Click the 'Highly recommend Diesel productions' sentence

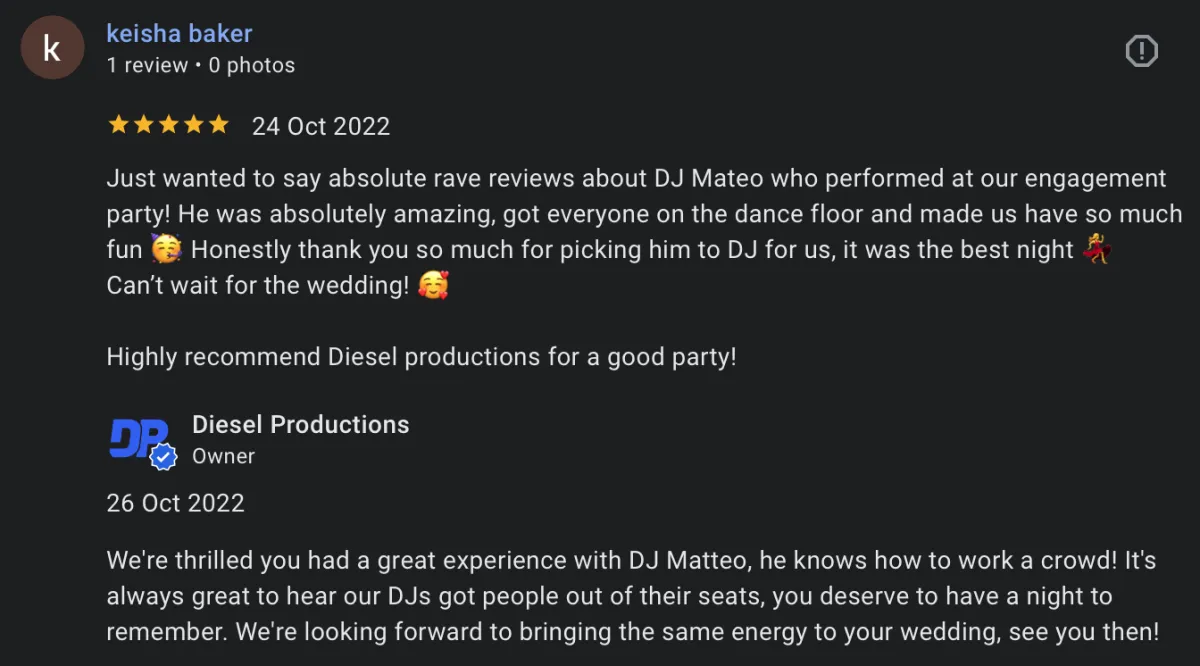click(x=421, y=356)
